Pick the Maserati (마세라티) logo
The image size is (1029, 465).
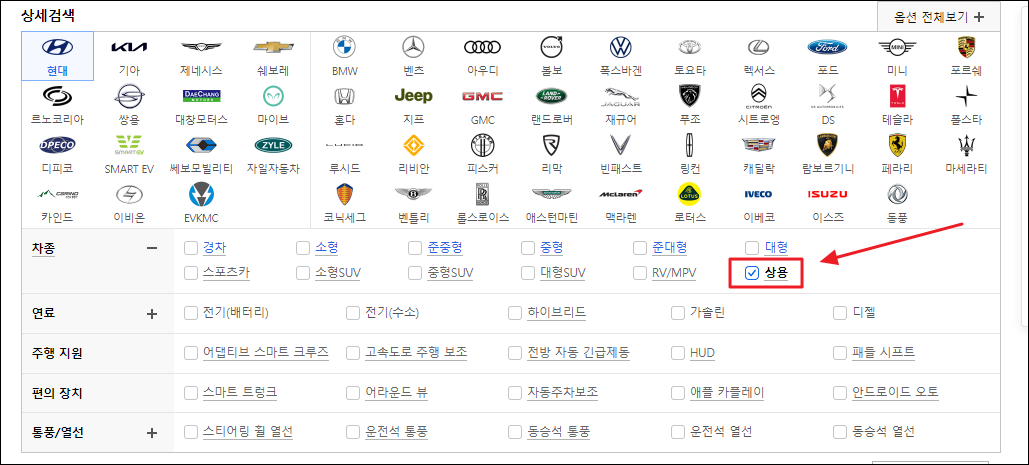tap(966, 146)
